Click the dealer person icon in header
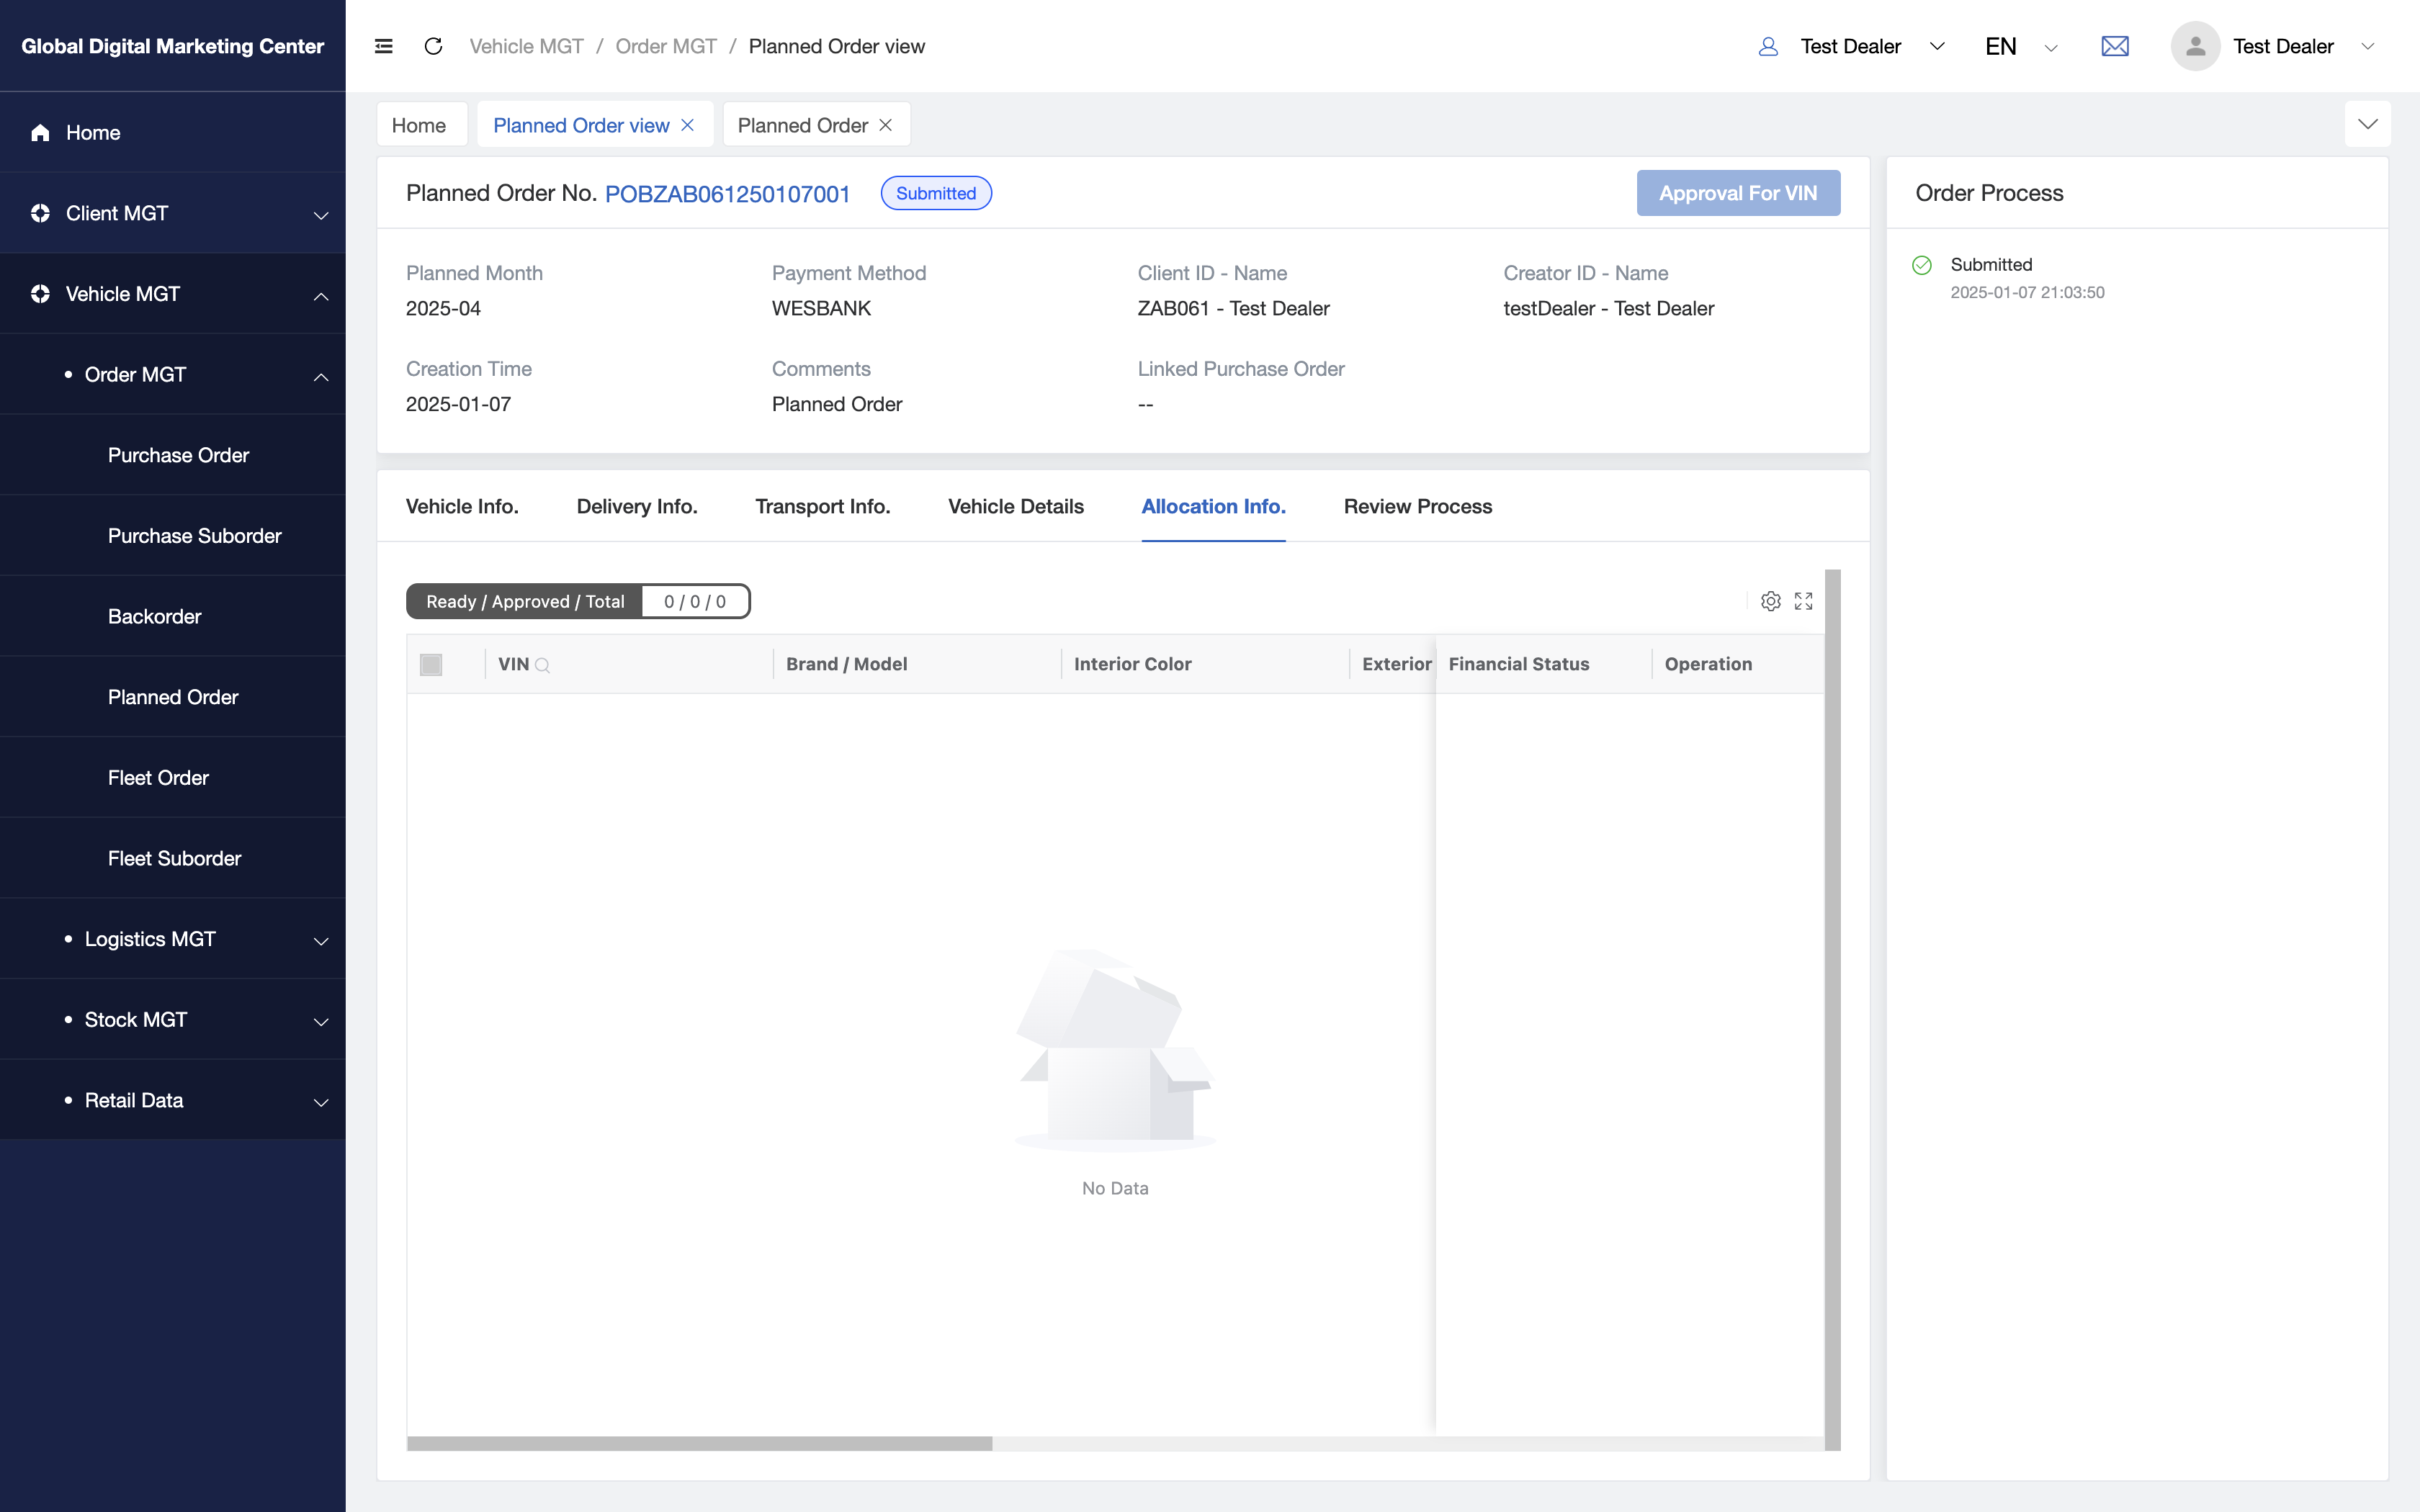The image size is (2420, 1512). 1768,46
